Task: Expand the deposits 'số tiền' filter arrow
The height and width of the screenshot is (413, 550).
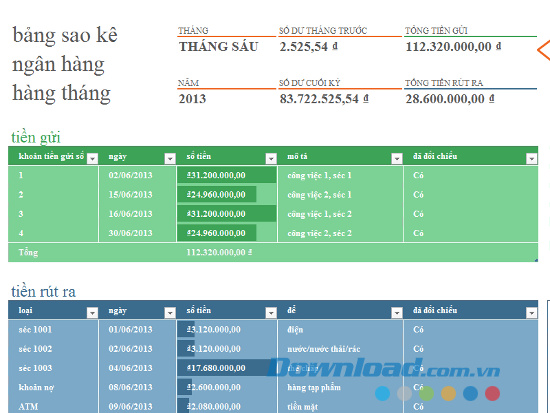Action: click(x=271, y=159)
